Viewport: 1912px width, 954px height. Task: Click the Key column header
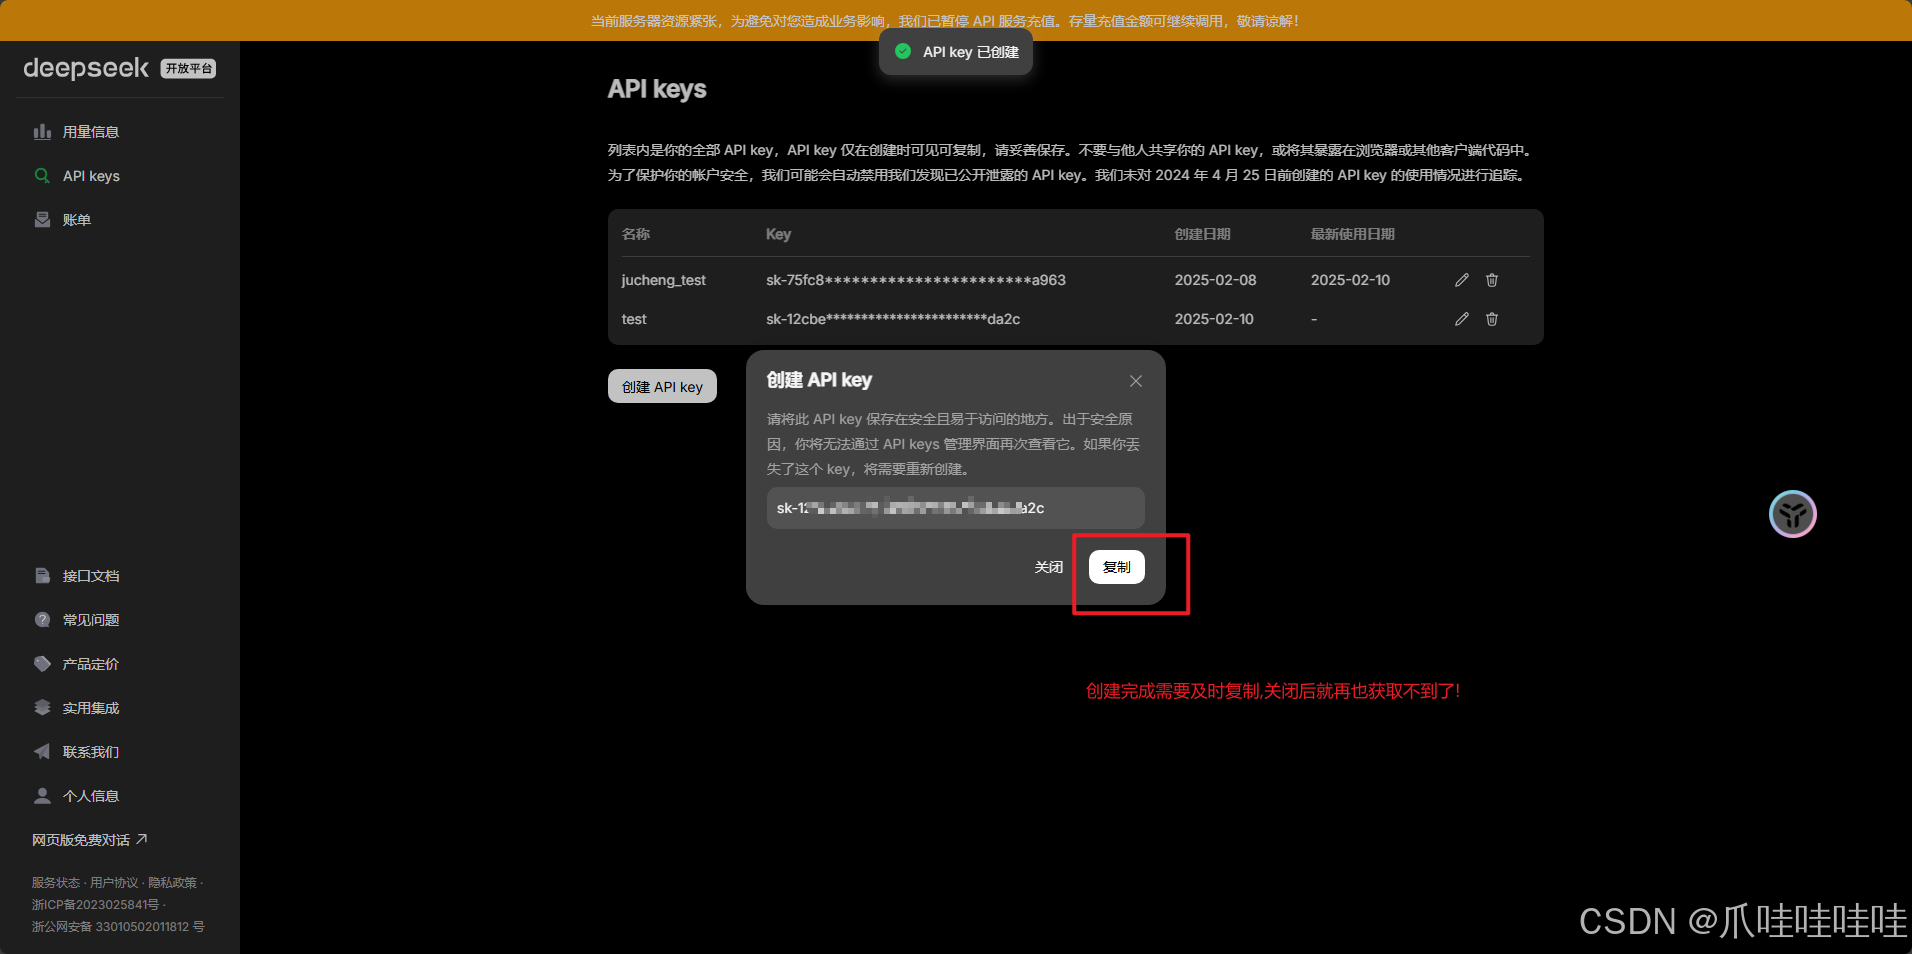point(778,234)
